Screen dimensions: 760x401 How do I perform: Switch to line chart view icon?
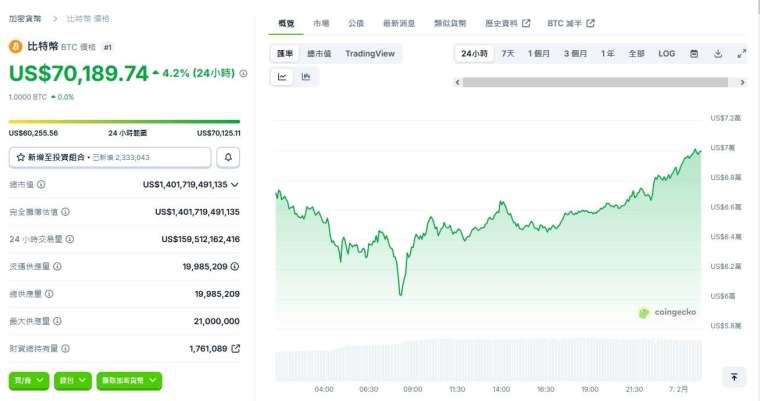282,76
